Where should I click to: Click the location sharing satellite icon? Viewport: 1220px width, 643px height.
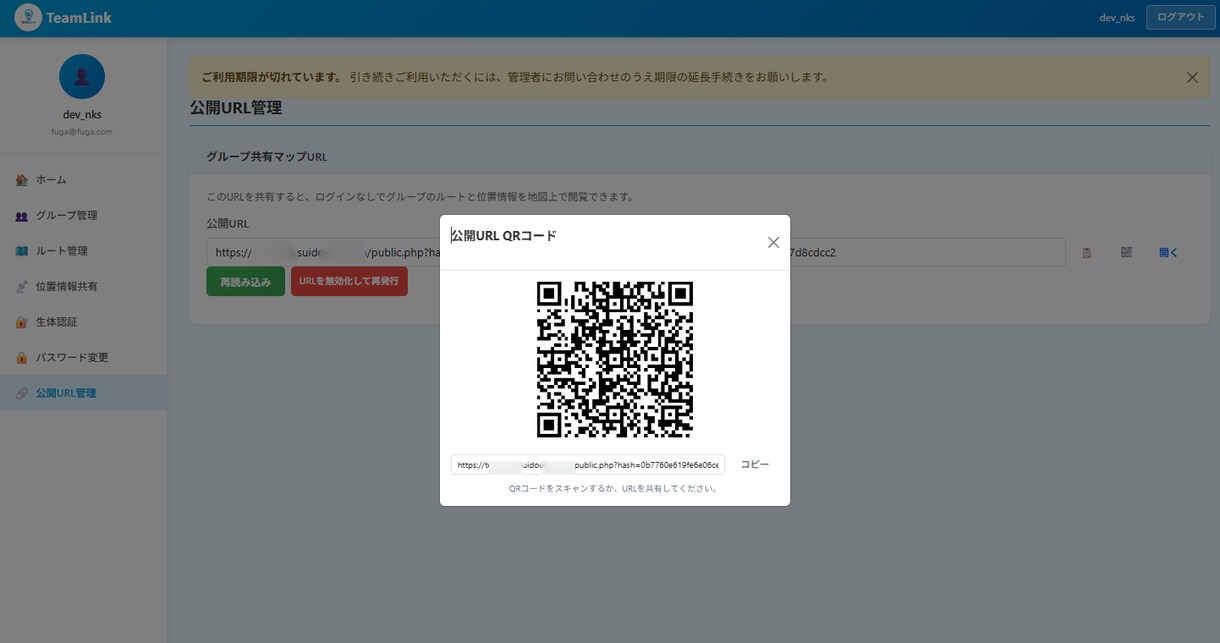[x=22, y=287]
